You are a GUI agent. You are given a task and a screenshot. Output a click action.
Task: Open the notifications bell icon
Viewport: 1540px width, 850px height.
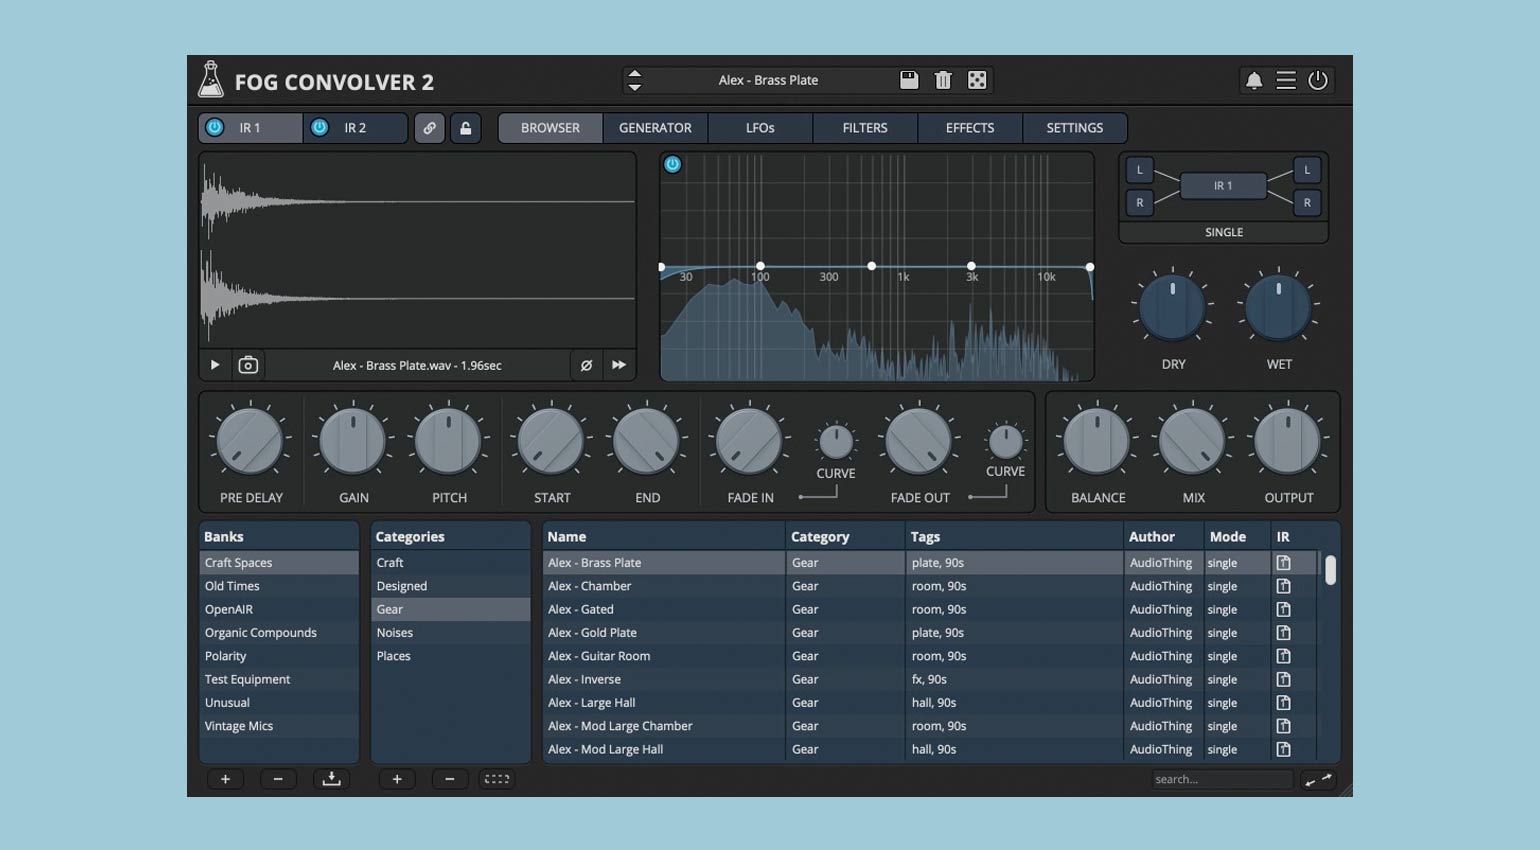(x=1253, y=80)
